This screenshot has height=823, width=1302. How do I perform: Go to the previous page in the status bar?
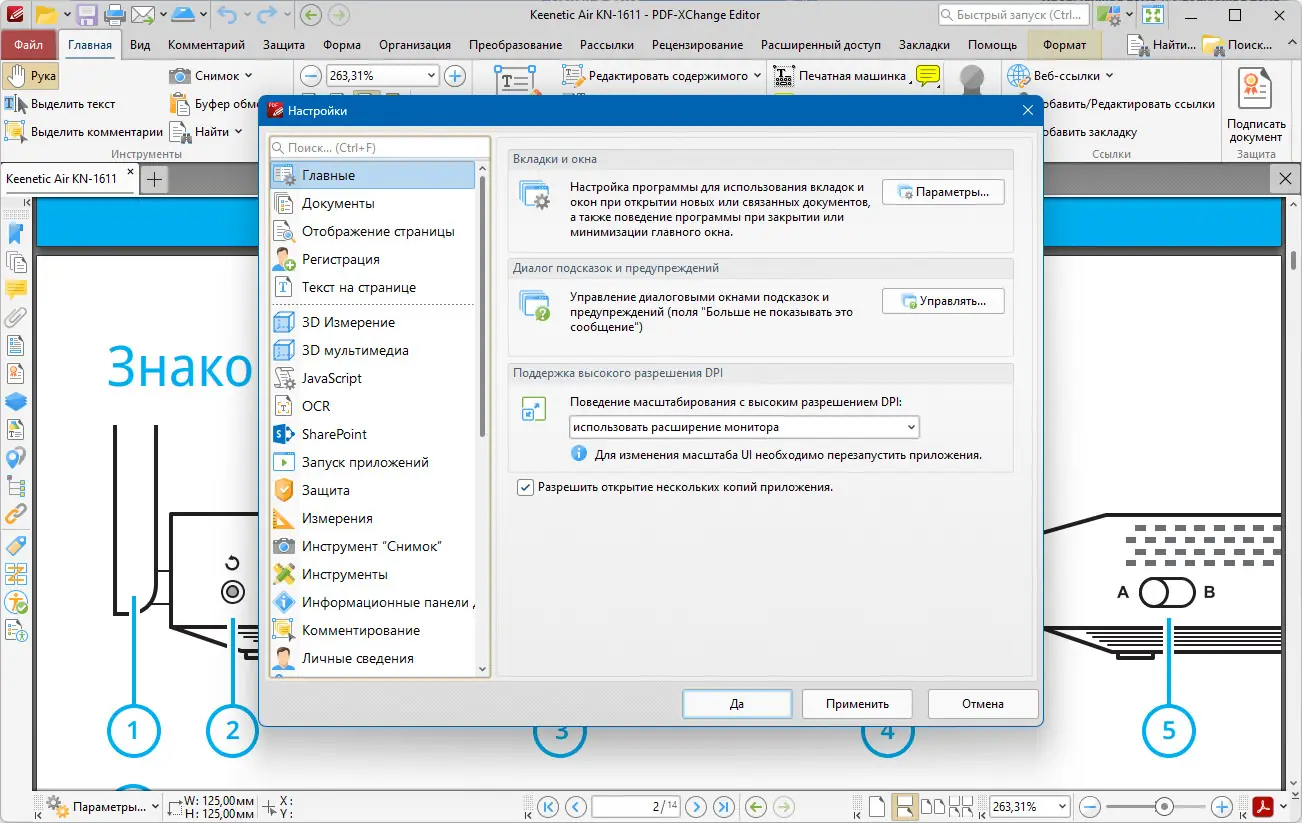point(575,806)
